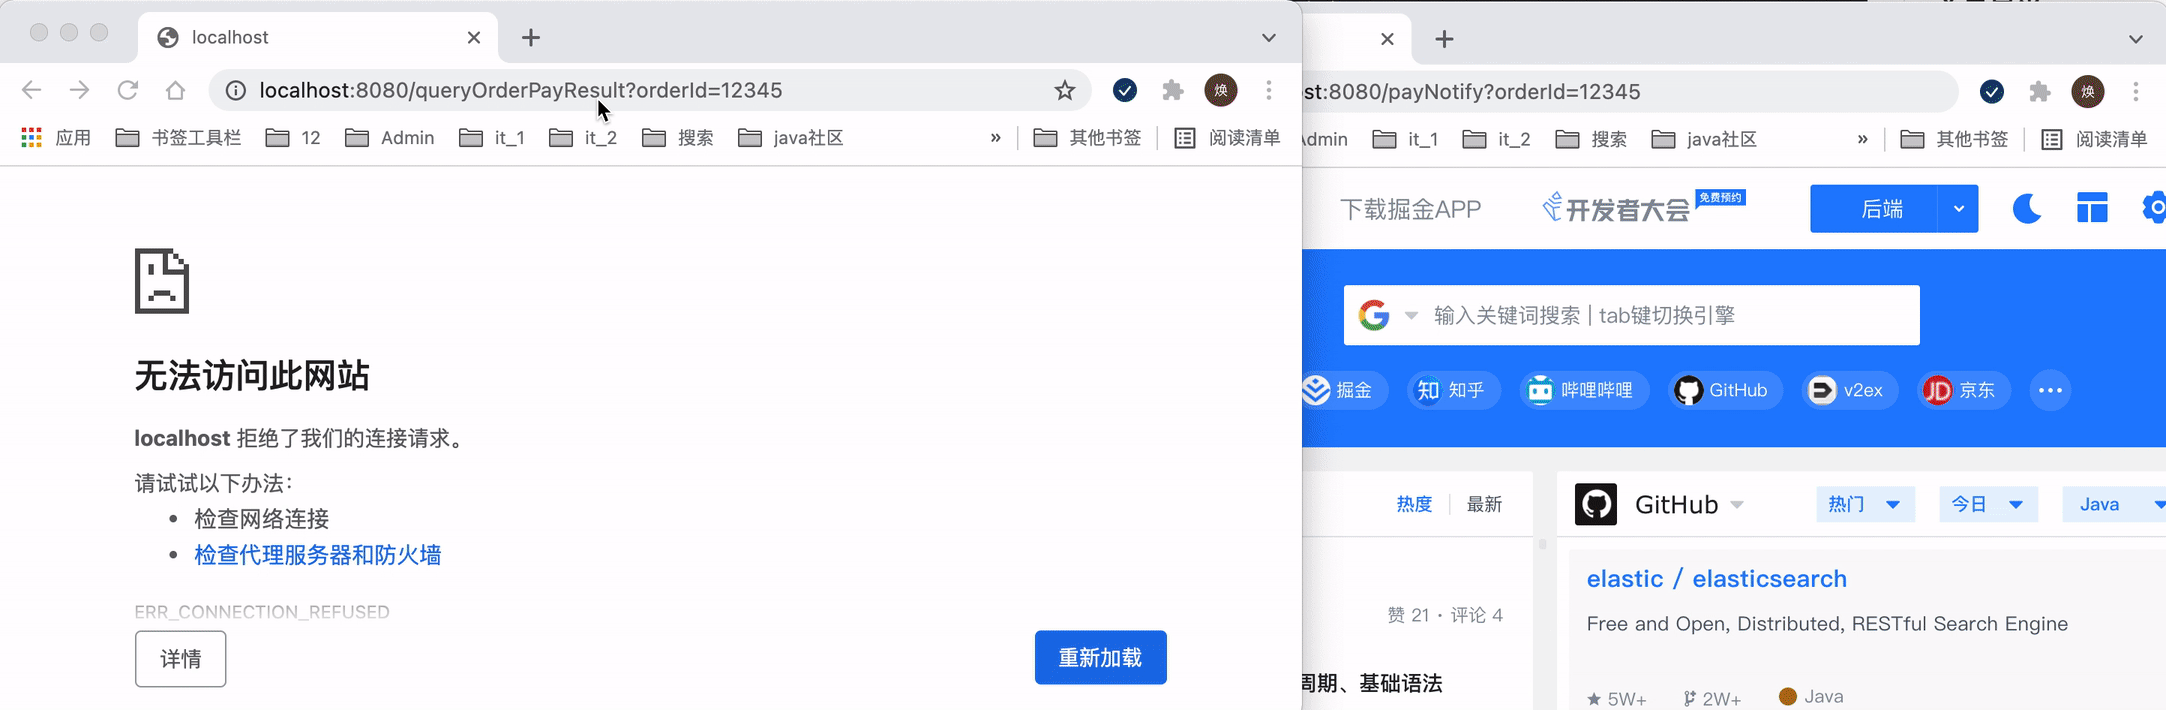Open the v2ex shortcut chip

(1849, 390)
